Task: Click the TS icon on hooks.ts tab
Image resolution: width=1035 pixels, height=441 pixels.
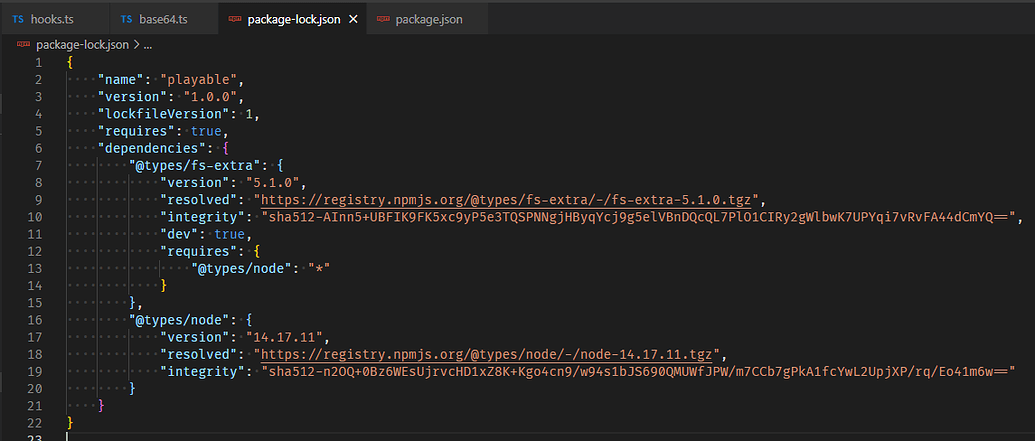Action: point(18,19)
